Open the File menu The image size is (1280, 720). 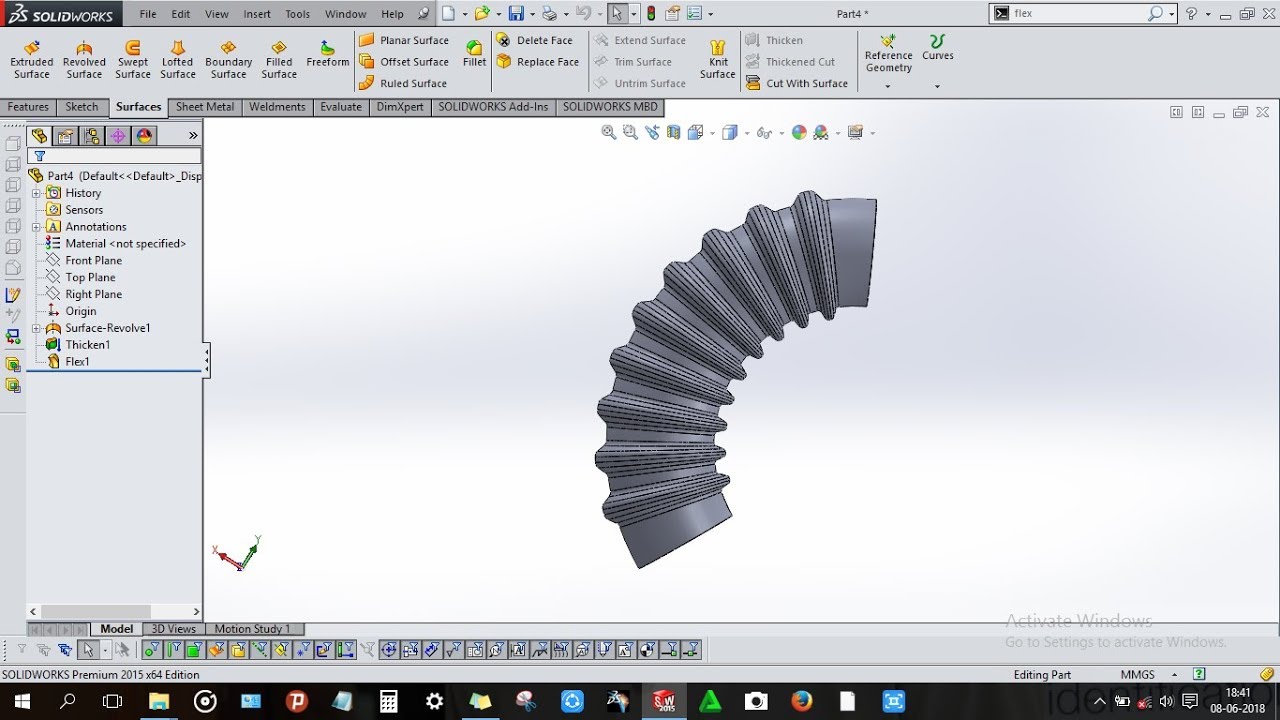pos(148,14)
